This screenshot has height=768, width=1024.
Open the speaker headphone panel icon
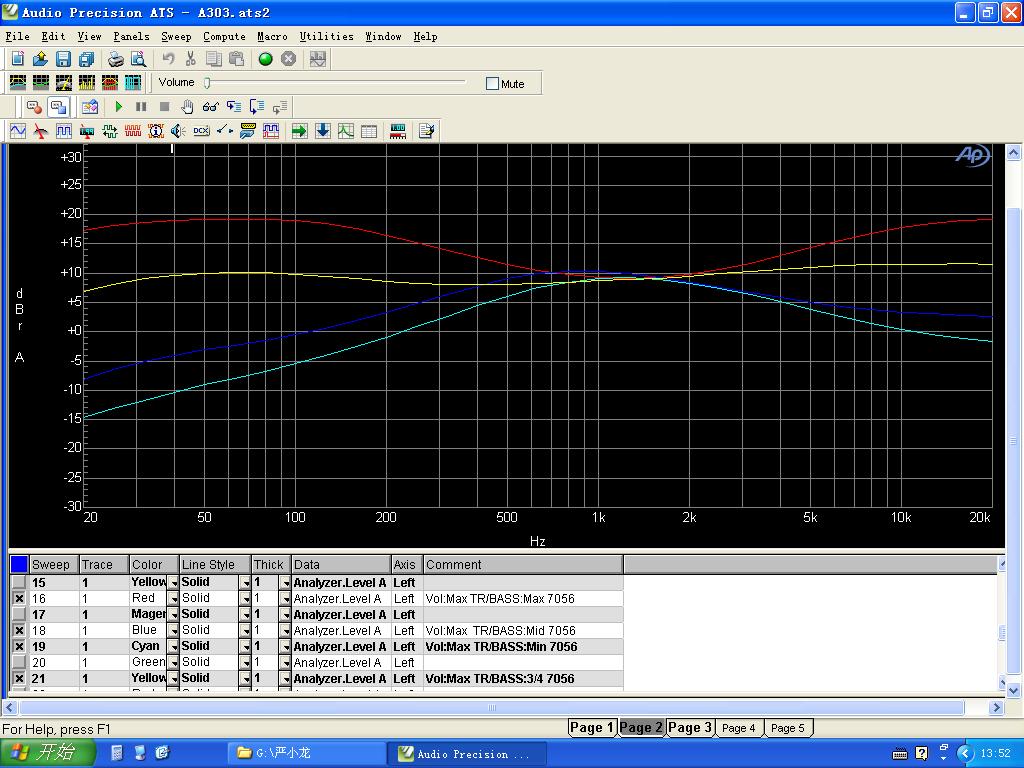(178, 131)
